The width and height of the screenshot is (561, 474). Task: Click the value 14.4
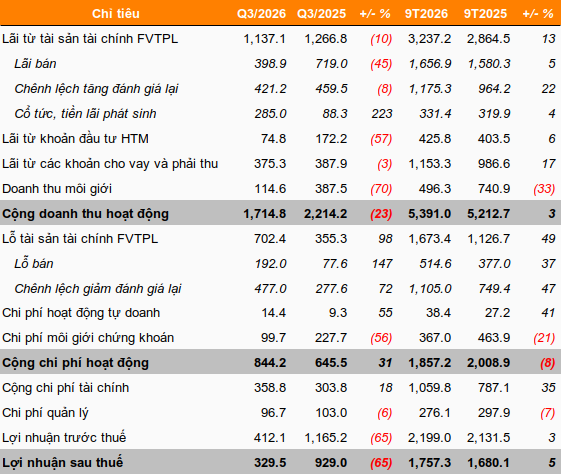coord(274,313)
